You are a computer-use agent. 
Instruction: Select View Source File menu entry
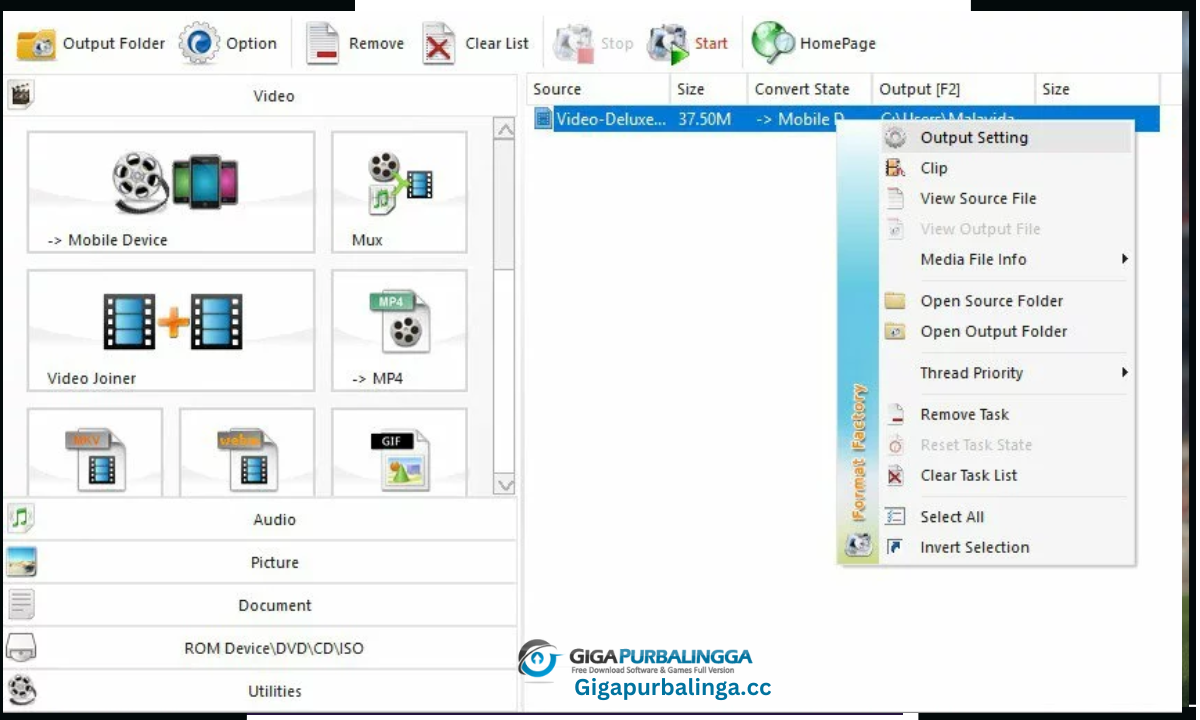(1006, 198)
